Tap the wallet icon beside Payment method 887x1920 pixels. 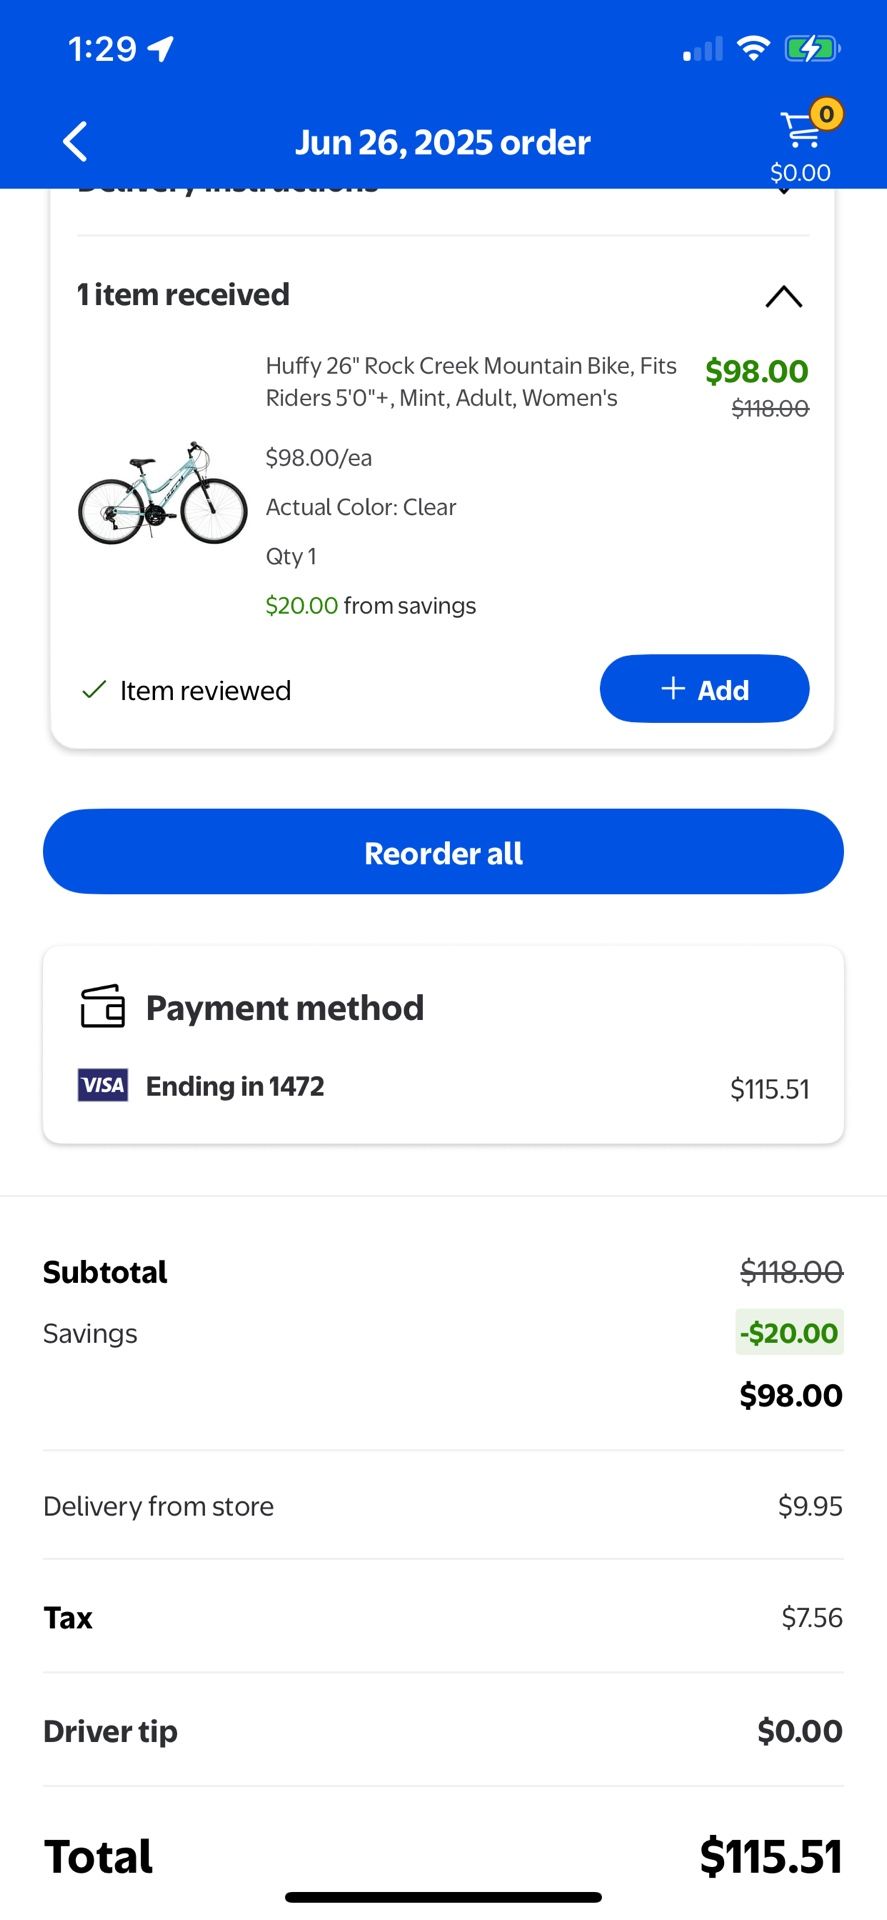102,1006
